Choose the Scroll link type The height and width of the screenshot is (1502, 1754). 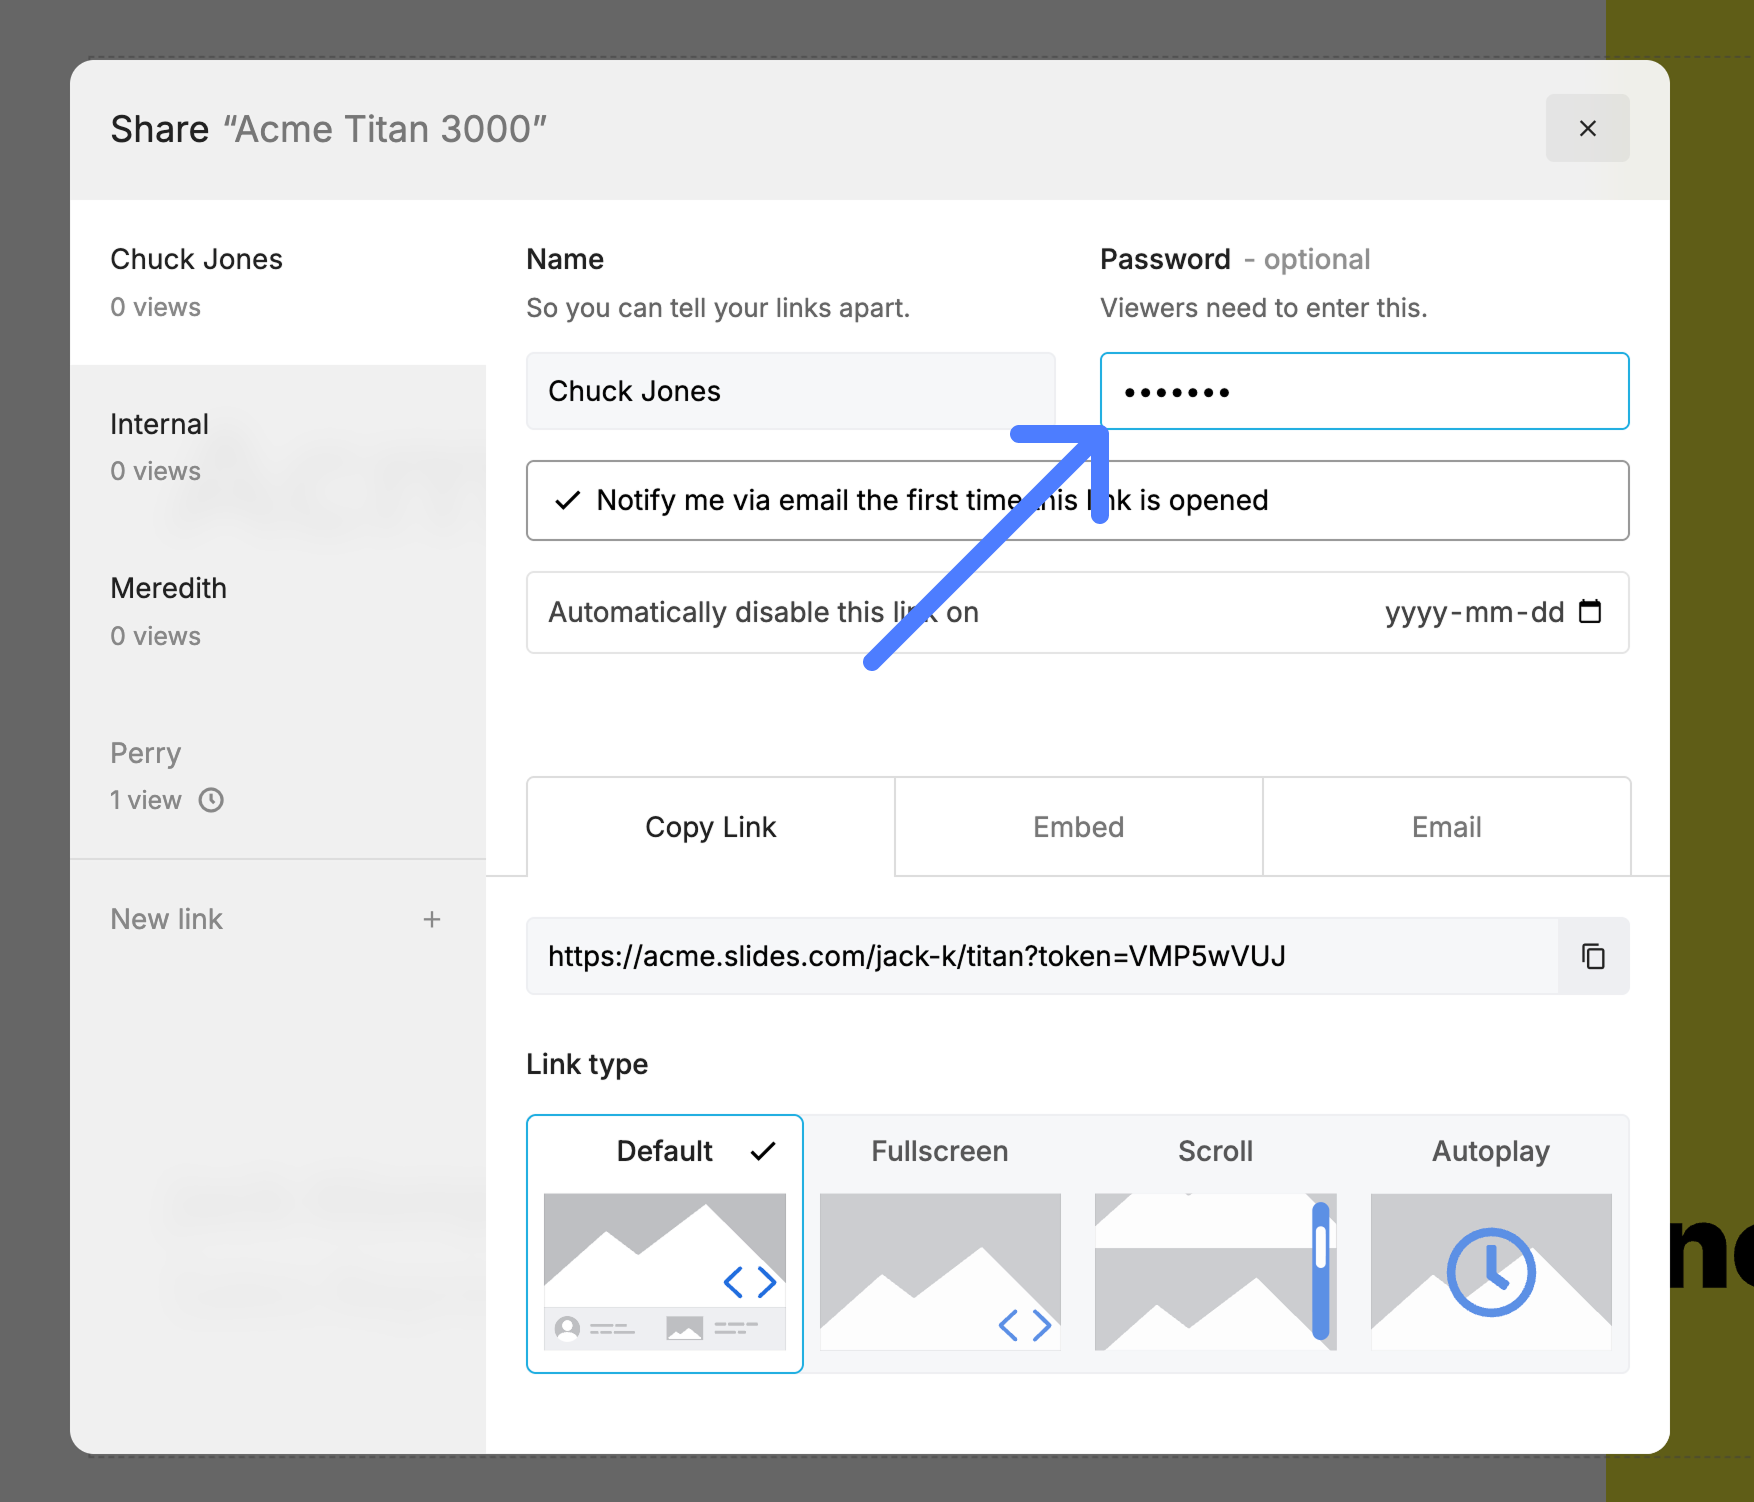pyautogui.click(x=1215, y=1243)
